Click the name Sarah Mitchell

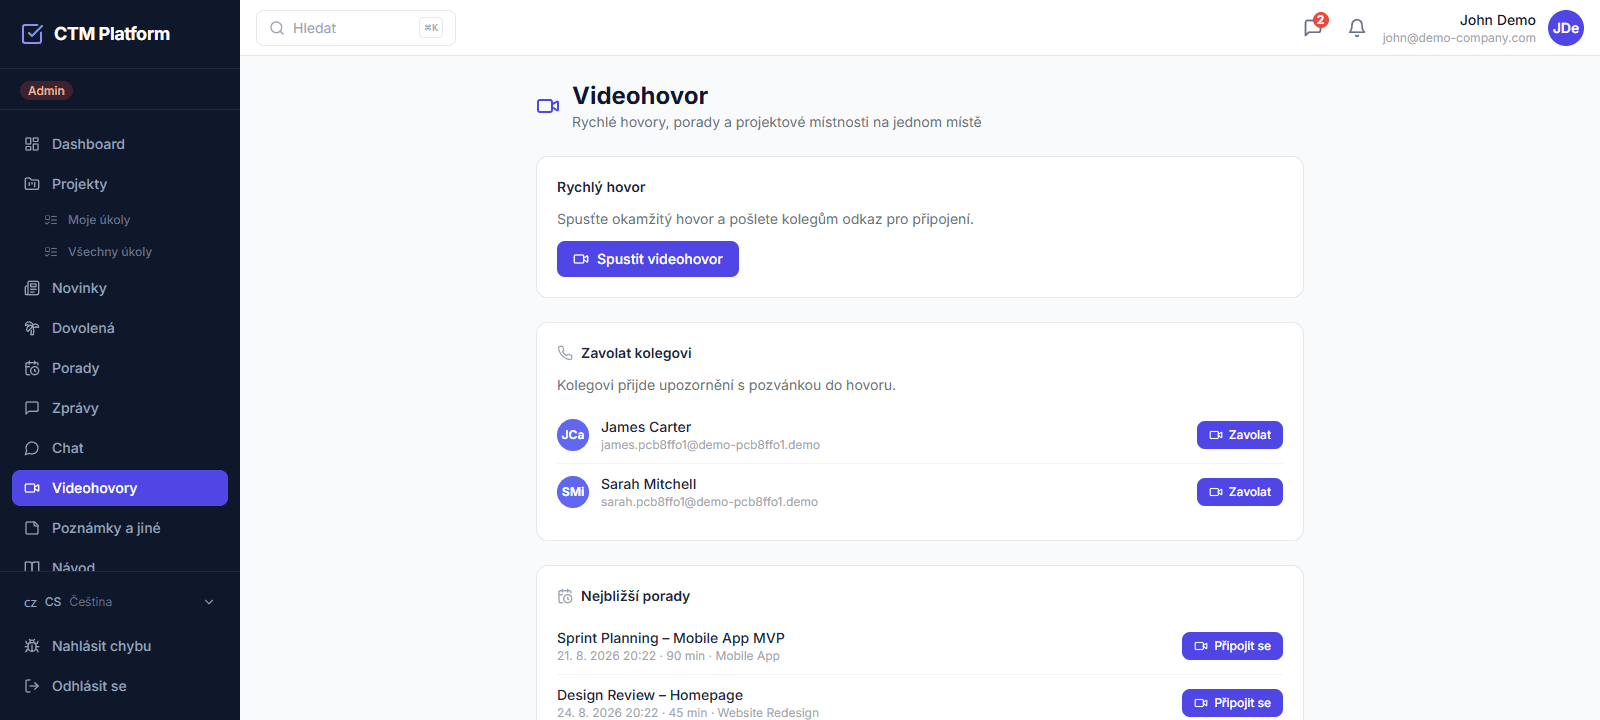pos(649,484)
